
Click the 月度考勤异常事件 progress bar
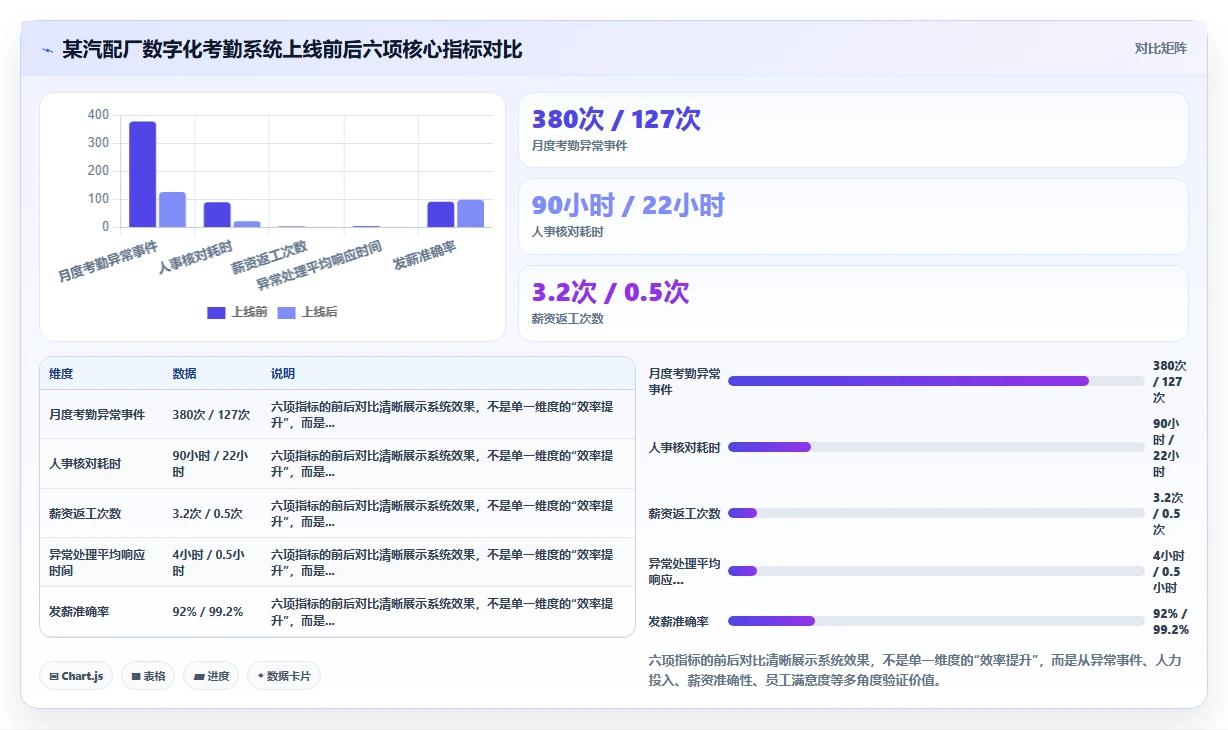pos(936,381)
